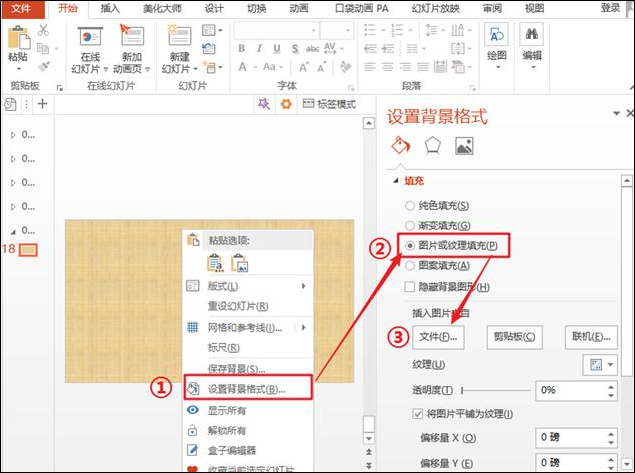Choose 设置背景格式(B)... from context menu
The image size is (635, 473).
click(x=248, y=388)
